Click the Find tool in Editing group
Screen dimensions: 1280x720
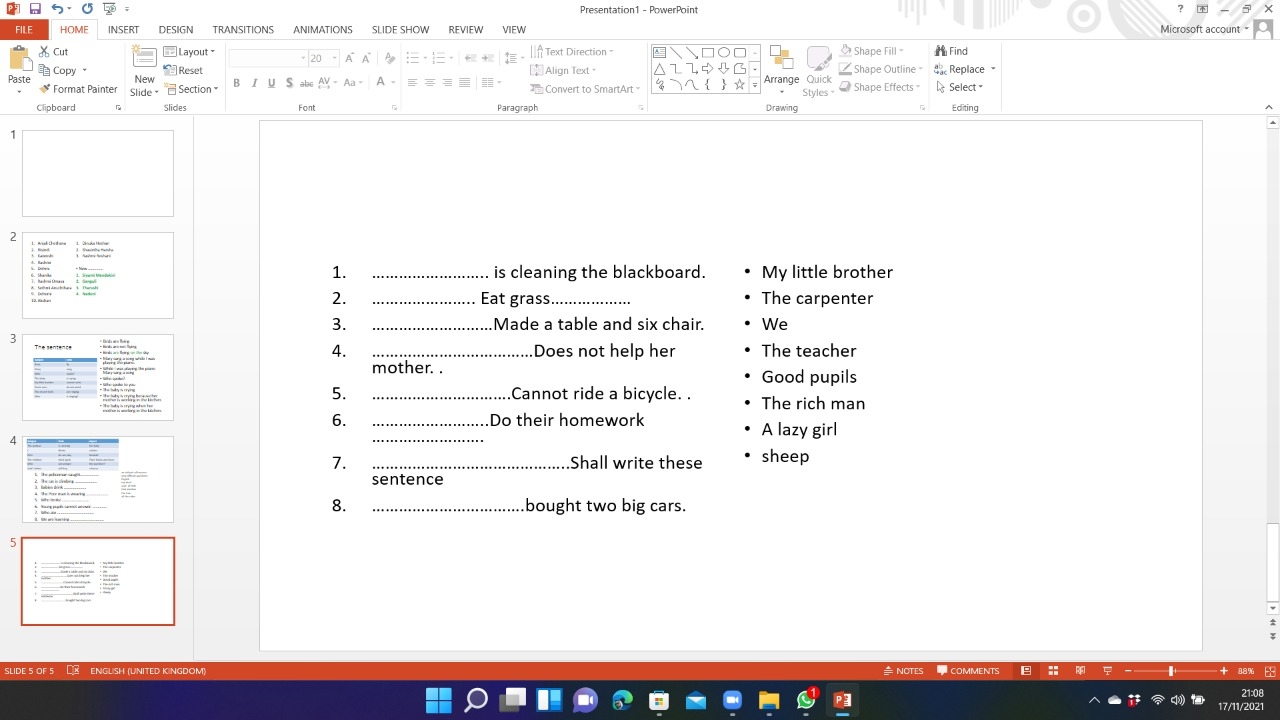tap(951, 51)
